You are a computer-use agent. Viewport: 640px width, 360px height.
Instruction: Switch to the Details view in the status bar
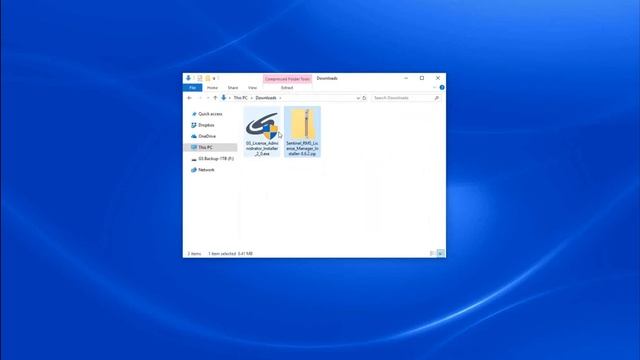click(432, 253)
